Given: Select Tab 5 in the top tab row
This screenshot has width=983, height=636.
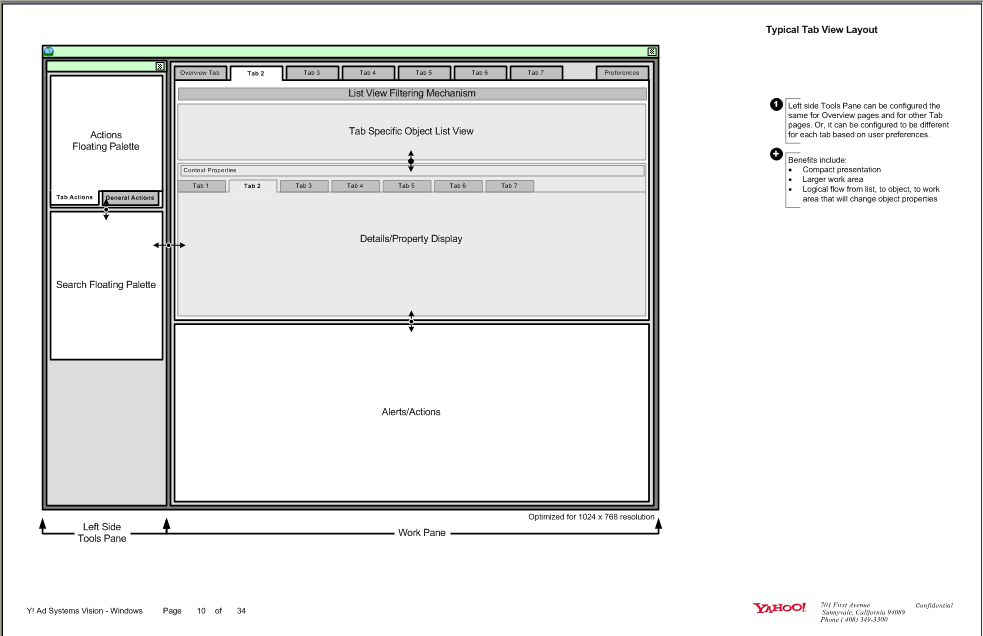Looking at the screenshot, I should (424, 72).
